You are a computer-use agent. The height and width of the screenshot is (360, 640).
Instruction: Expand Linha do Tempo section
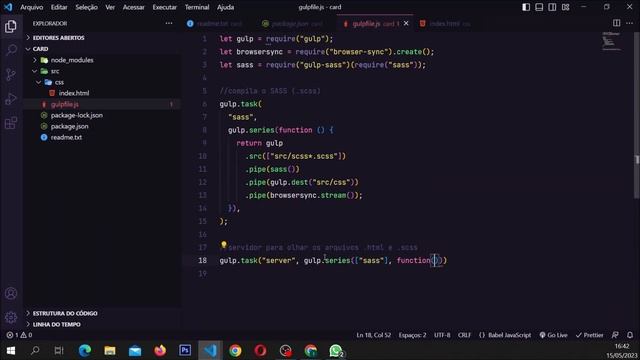coord(57,324)
